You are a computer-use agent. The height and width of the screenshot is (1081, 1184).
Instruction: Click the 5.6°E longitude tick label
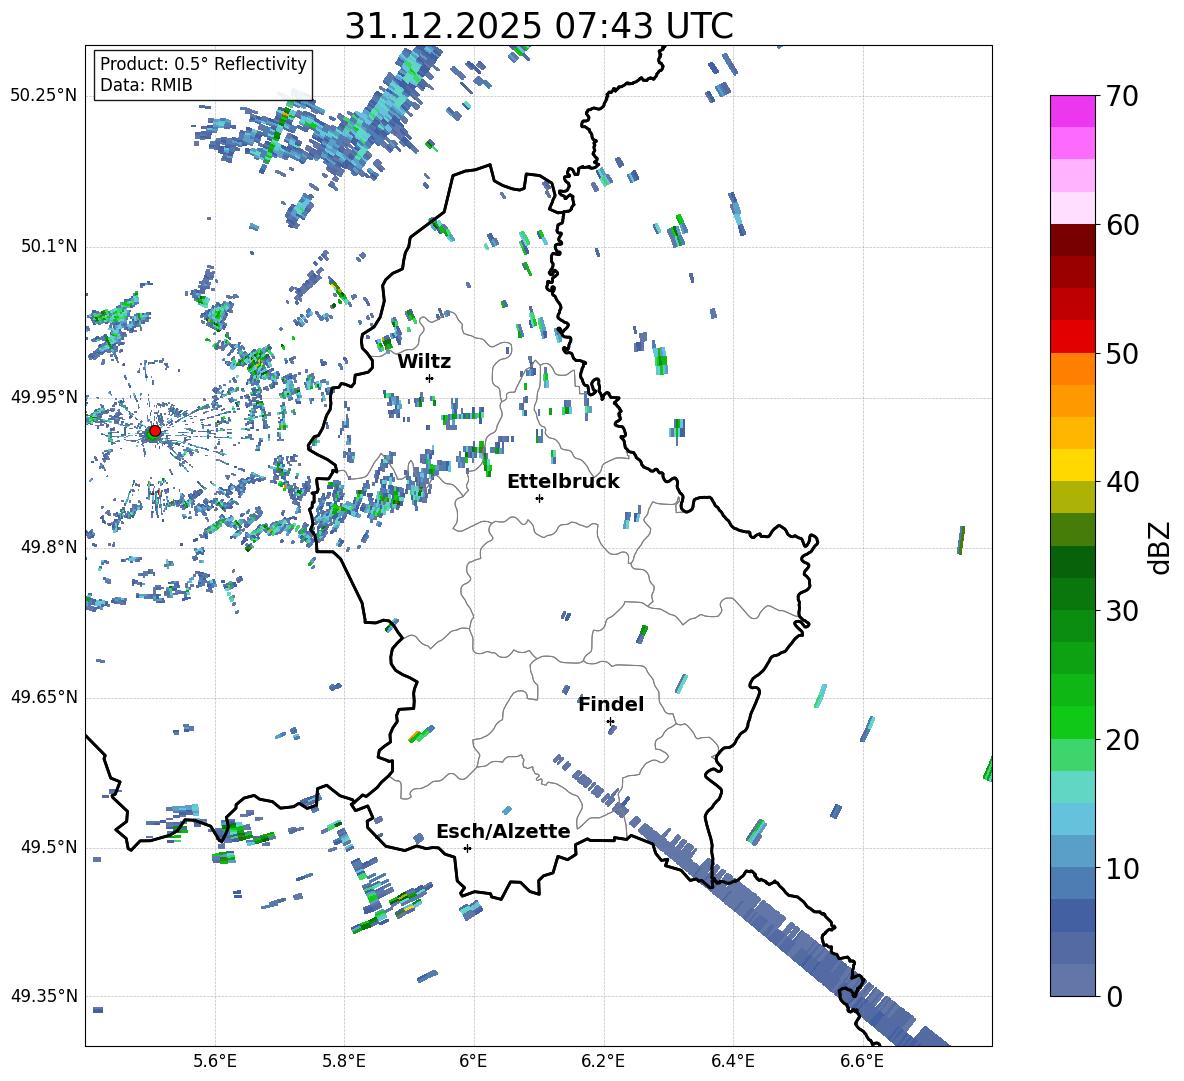(x=215, y=1061)
